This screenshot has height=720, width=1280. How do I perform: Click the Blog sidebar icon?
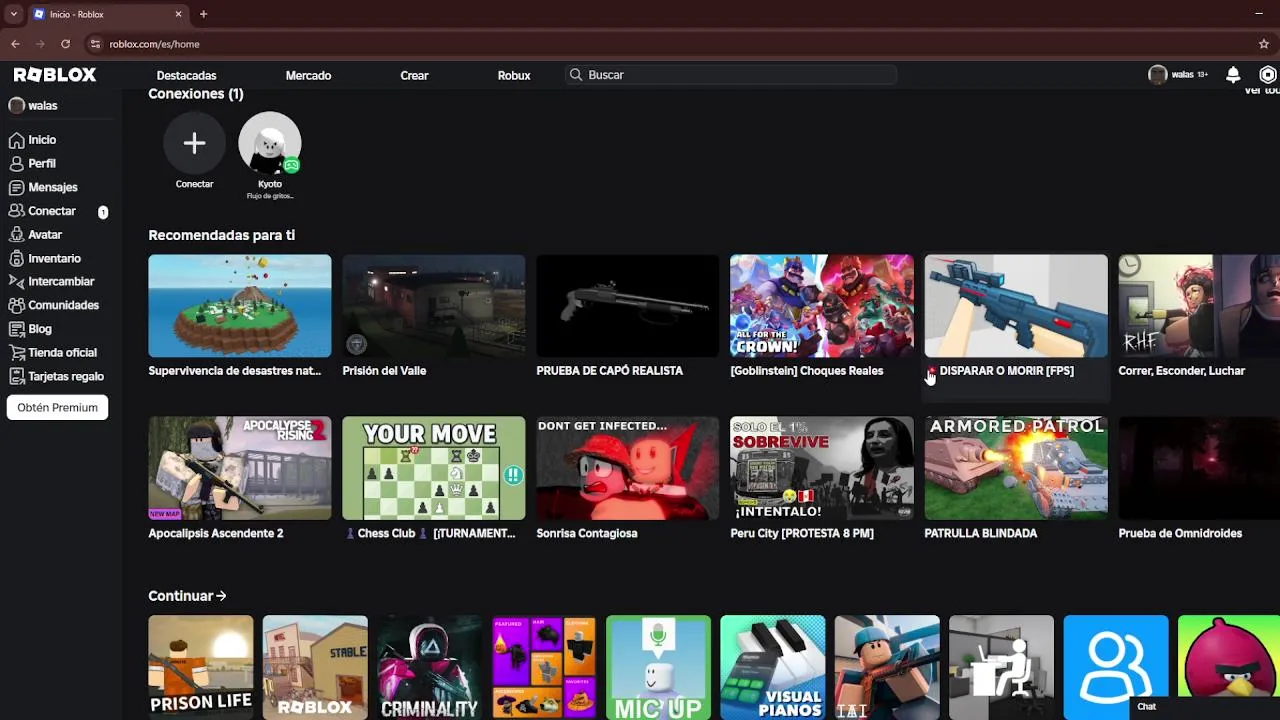16,329
